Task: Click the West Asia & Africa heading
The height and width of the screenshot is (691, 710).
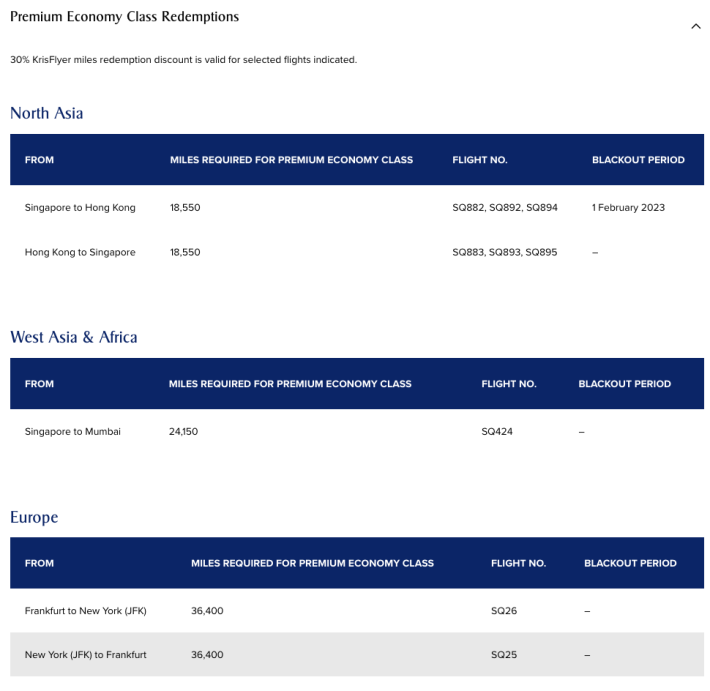Action: (73, 337)
